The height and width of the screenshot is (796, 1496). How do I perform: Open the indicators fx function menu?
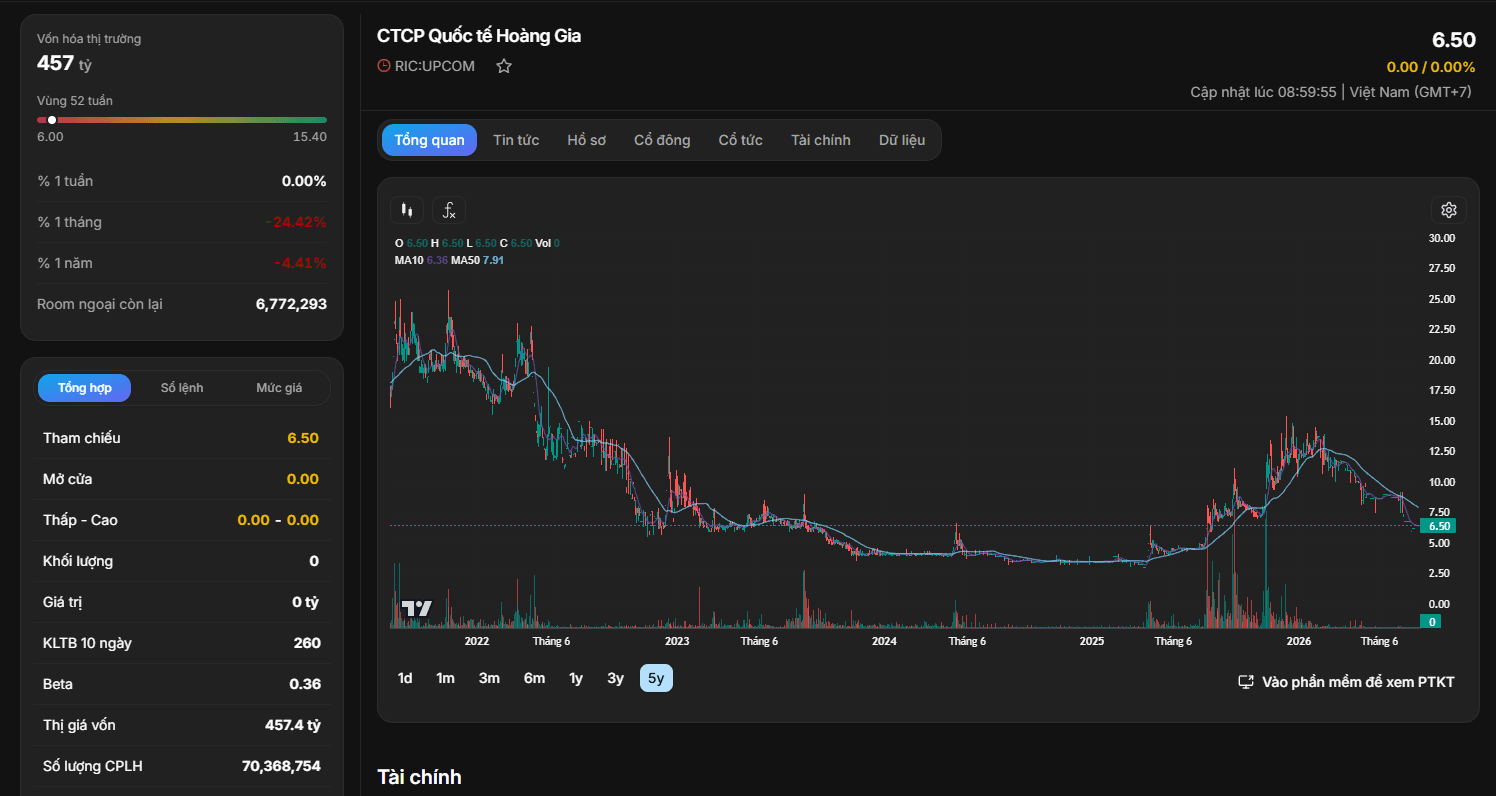(x=449, y=210)
